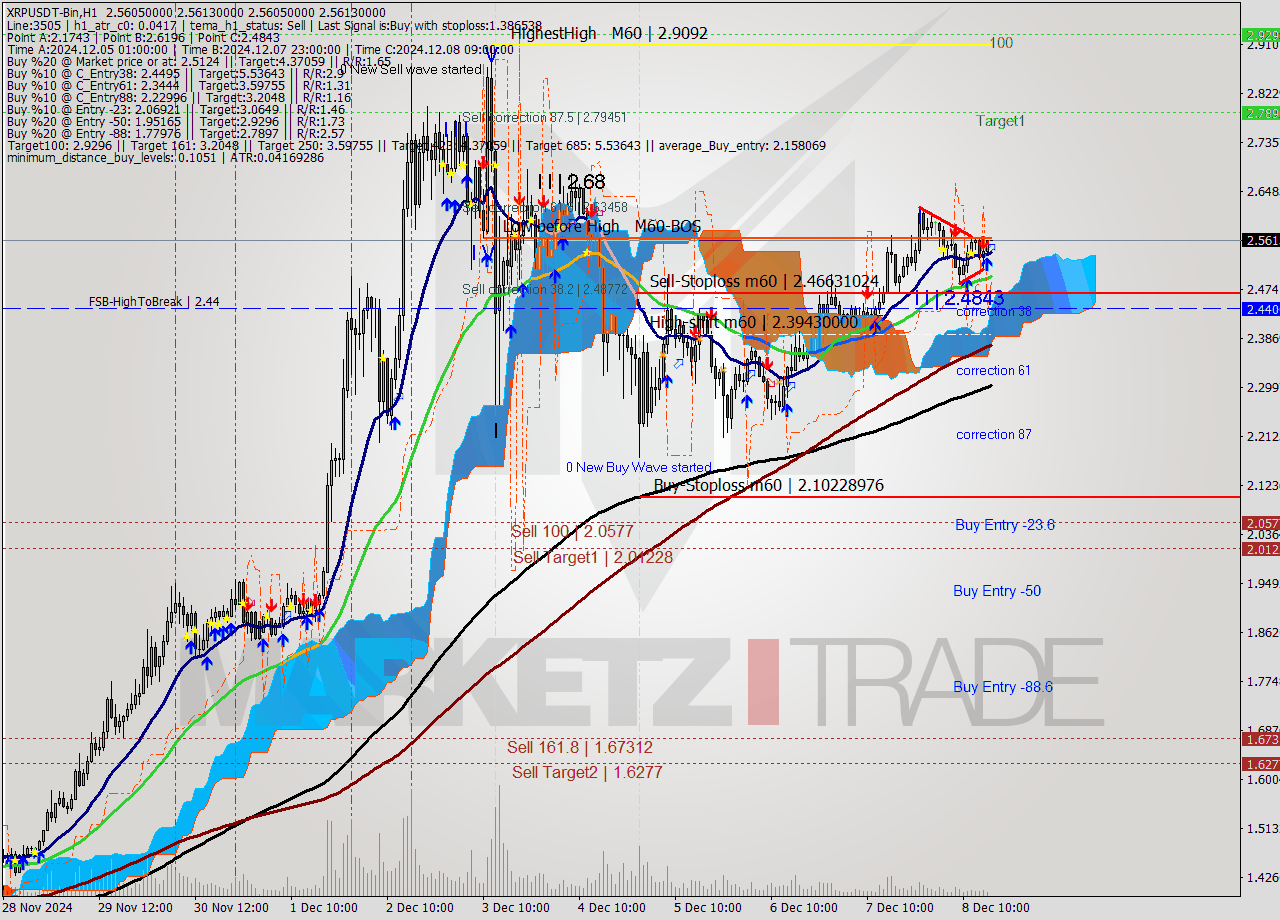
Task: Click the '3 Dec 10:00' time axis label
Action: [x=516, y=908]
